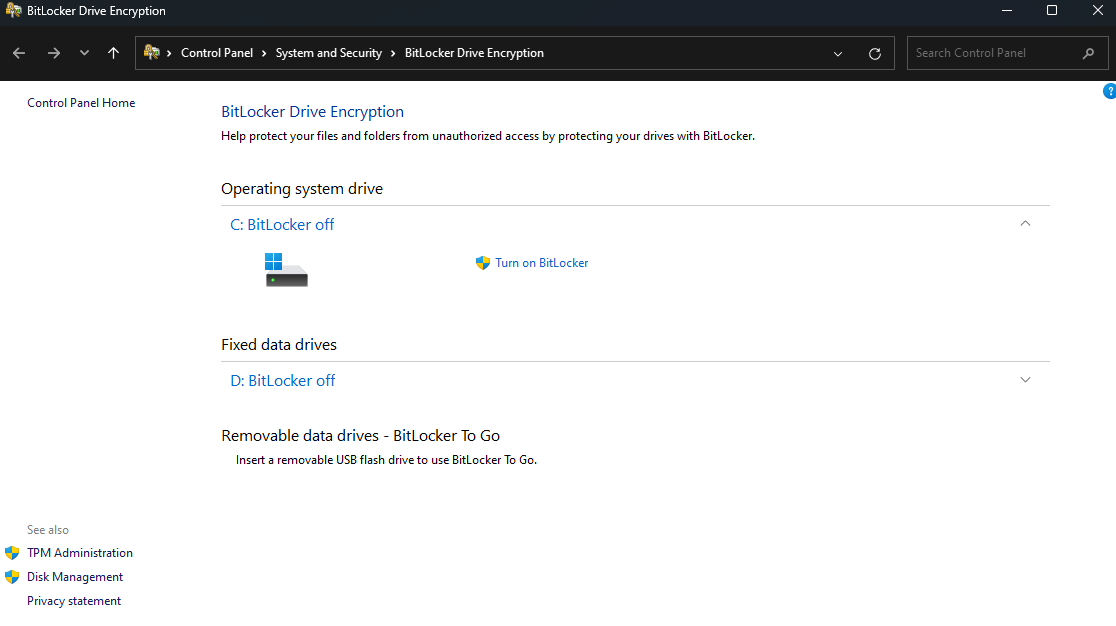Open Control Panel Home
This screenshot has width=1116, height=626.
81,103
